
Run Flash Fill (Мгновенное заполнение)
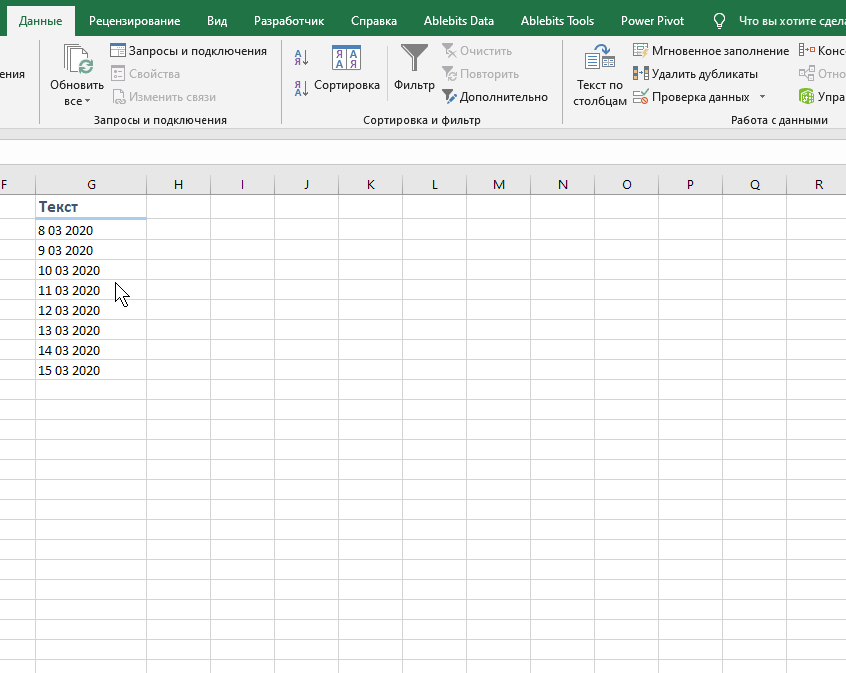[711, 51]
